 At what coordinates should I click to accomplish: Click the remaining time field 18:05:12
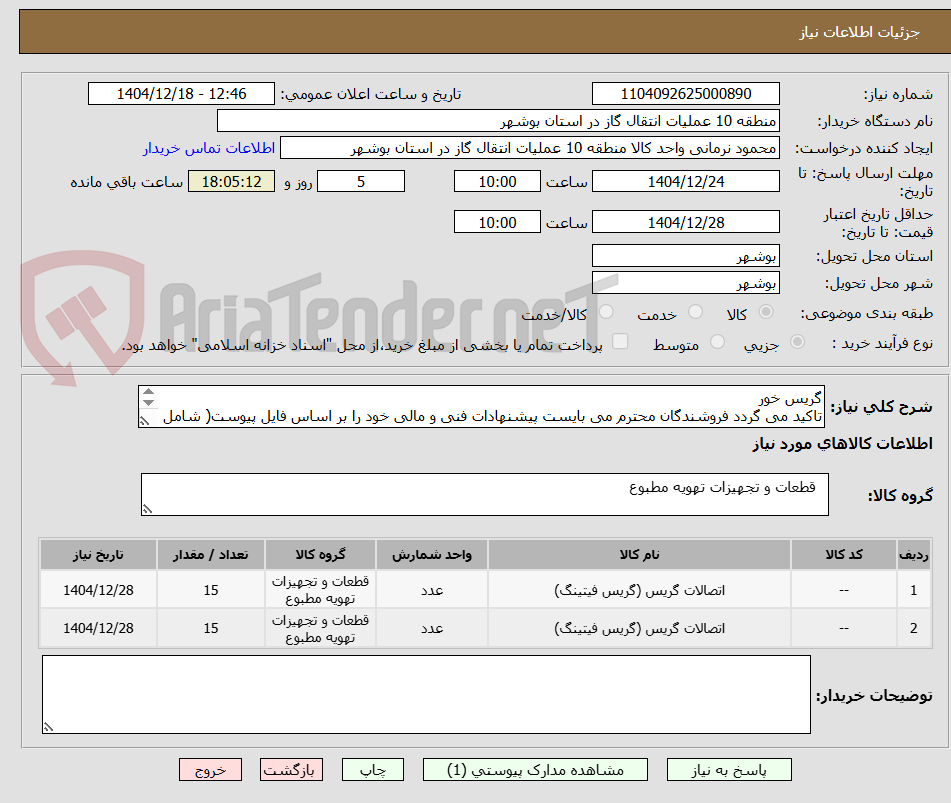click(x=232, y=181)
